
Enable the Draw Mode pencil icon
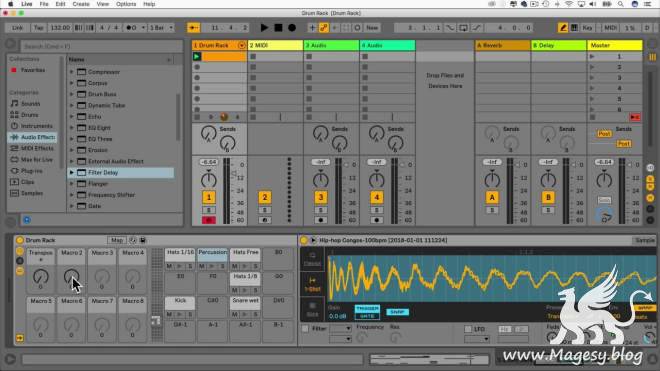point(563,28)
